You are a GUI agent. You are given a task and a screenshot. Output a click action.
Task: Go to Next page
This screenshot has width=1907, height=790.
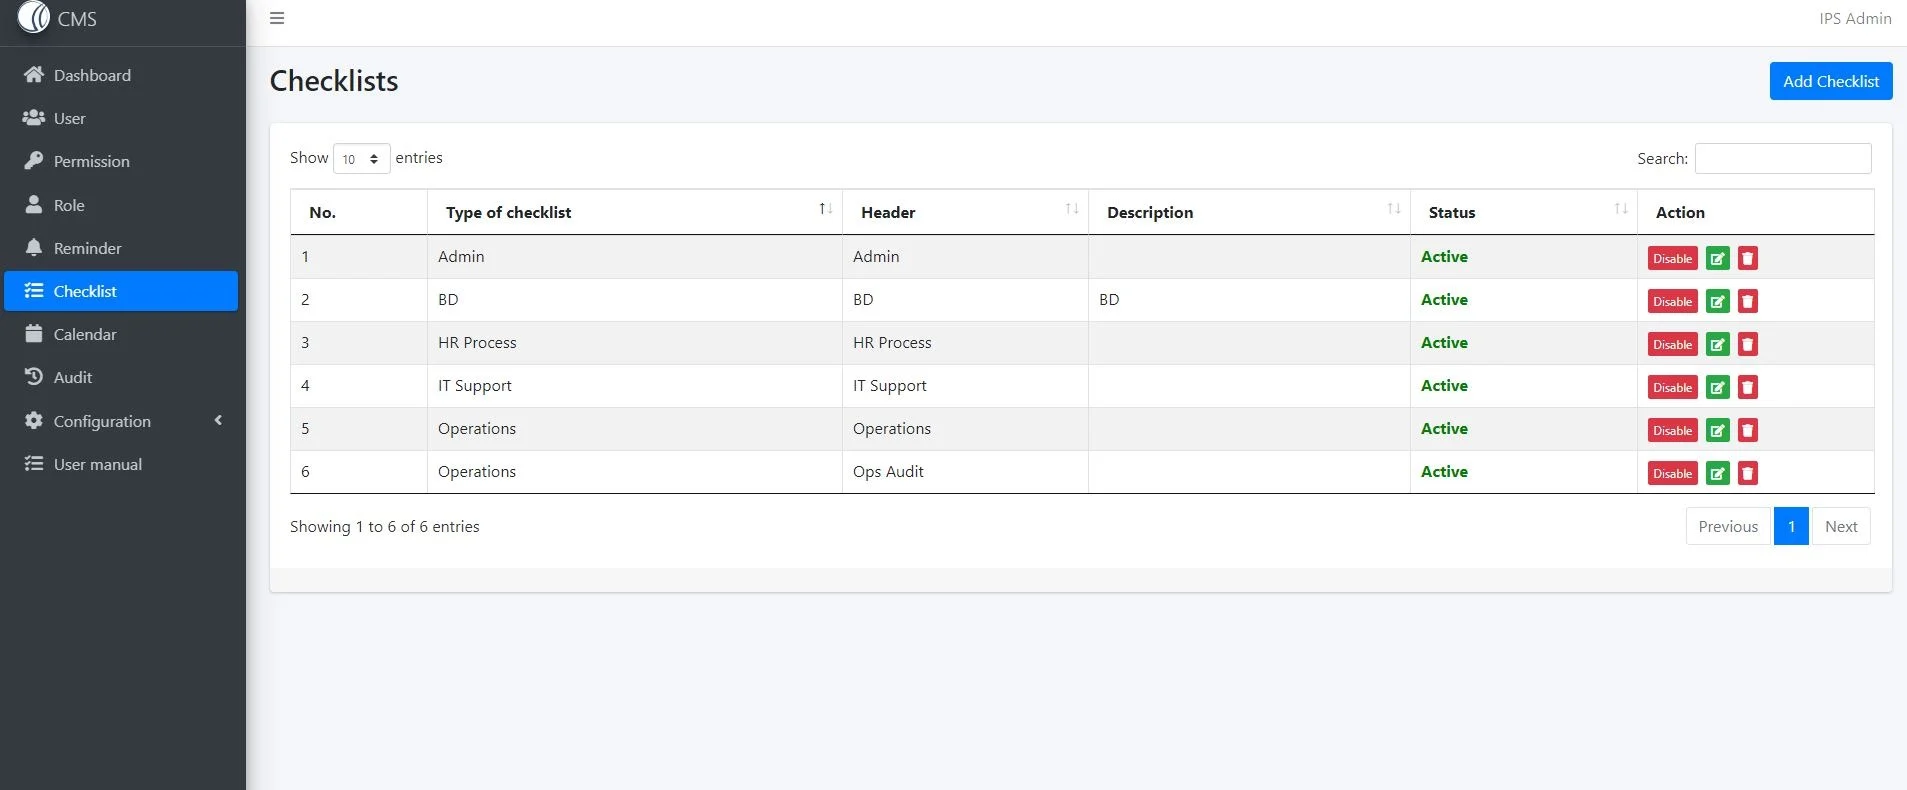tap(1840, 526)
